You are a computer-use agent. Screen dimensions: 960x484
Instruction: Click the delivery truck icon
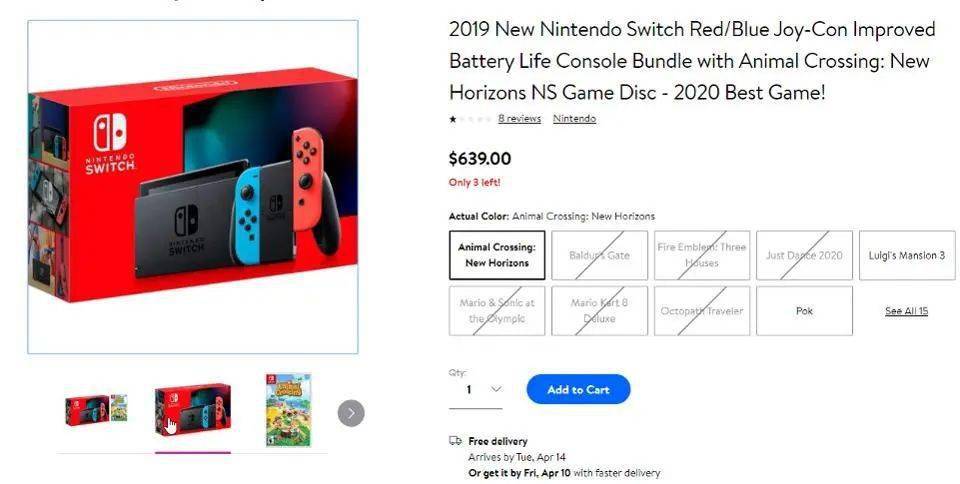[456, 441]
